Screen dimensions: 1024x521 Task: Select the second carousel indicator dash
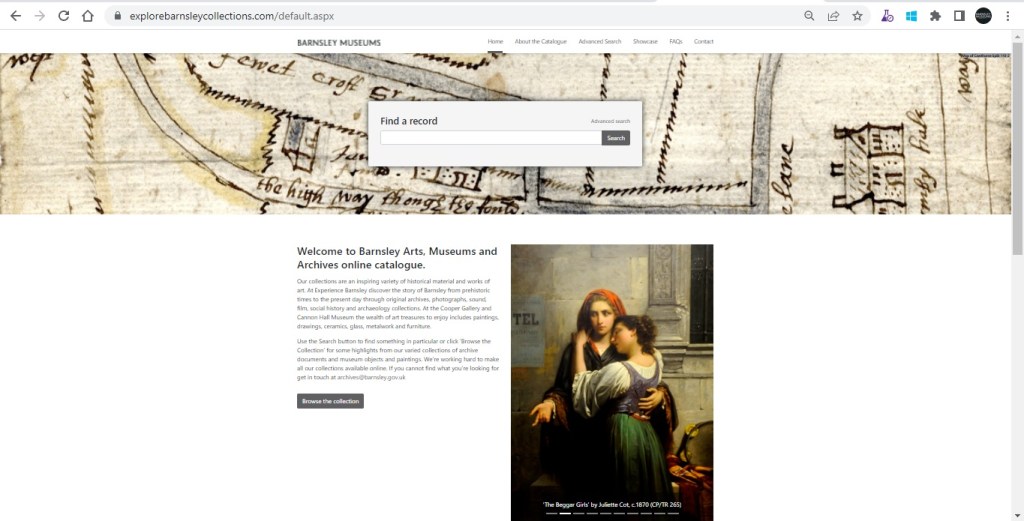pos(565,513)
